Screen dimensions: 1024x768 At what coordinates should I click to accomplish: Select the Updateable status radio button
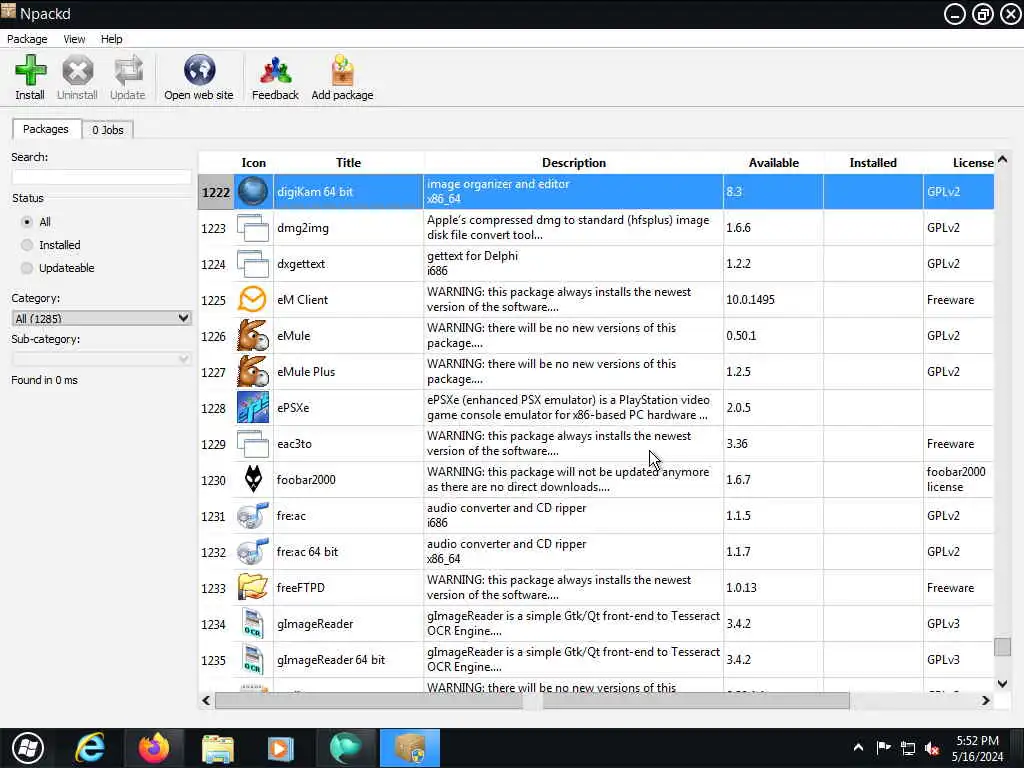27,268
